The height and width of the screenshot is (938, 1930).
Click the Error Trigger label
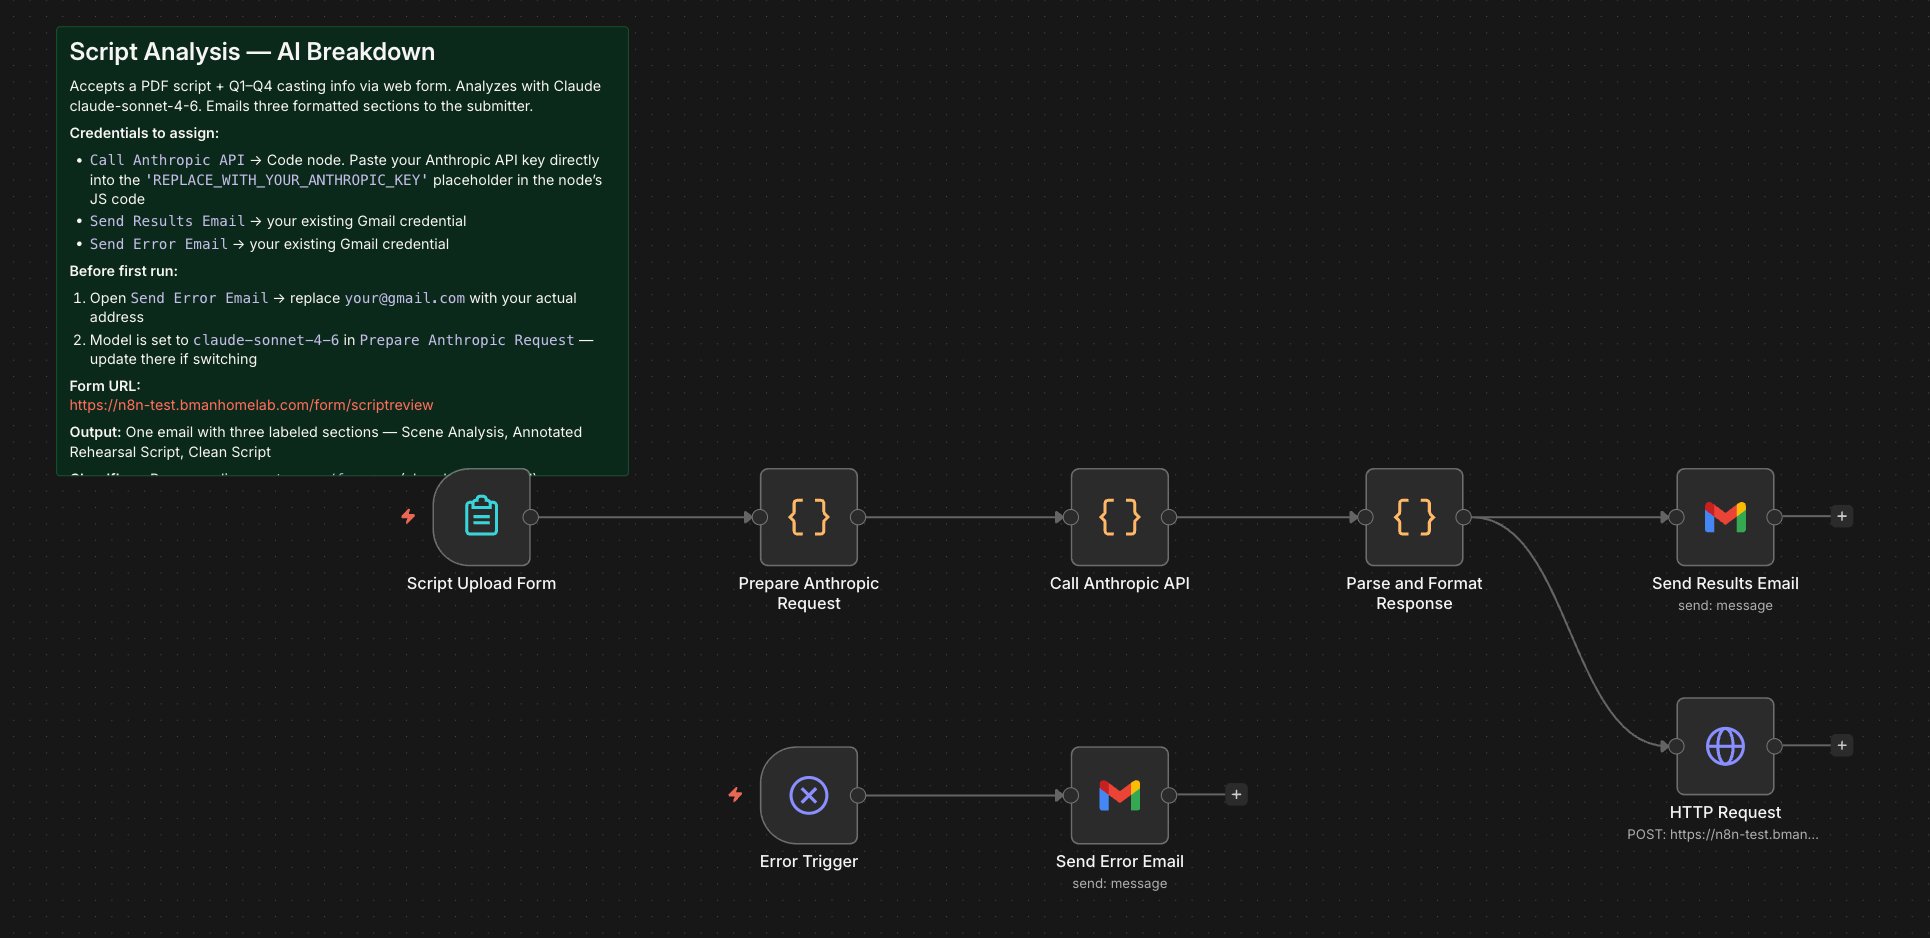tap(809, 861)
